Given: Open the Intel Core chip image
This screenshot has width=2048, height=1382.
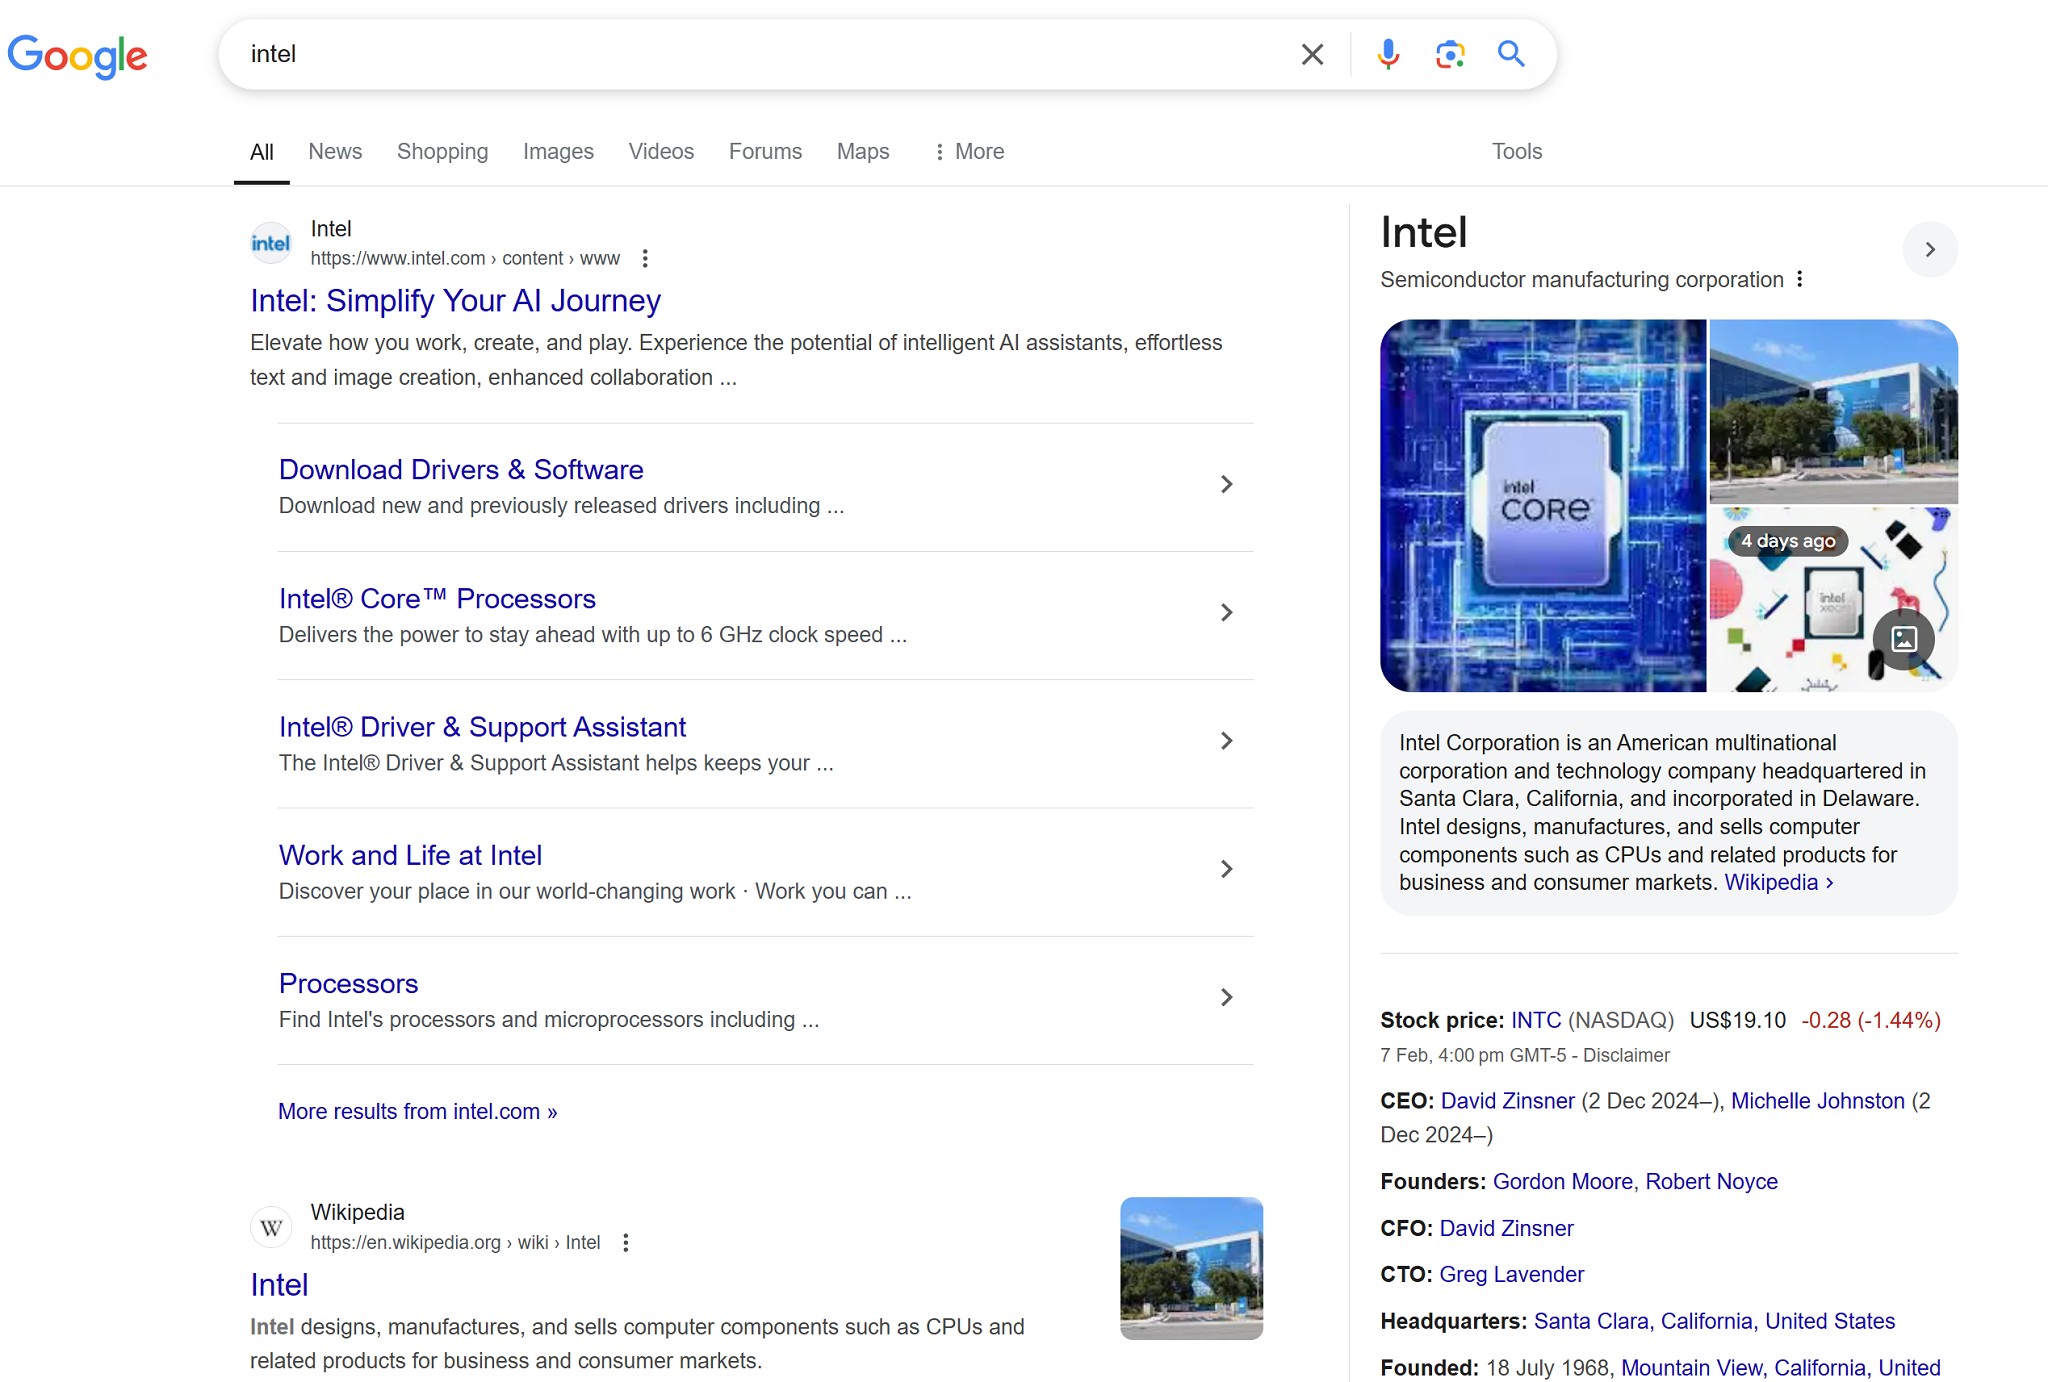Looking at the screenshot, I should (x=1543, y=505).
